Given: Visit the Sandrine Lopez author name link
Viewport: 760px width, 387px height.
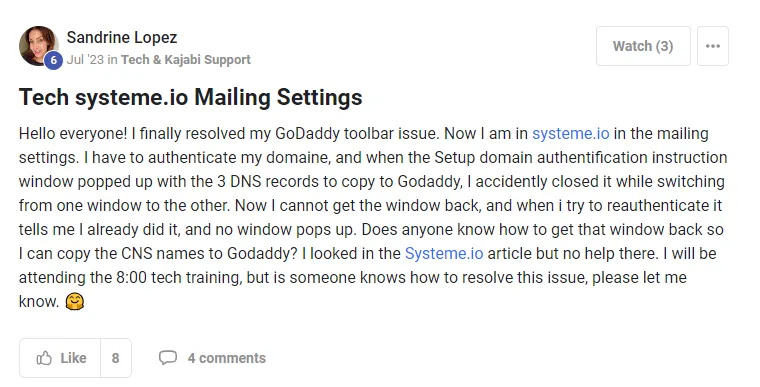Looking at the screenshot, I should coord(122,37).
